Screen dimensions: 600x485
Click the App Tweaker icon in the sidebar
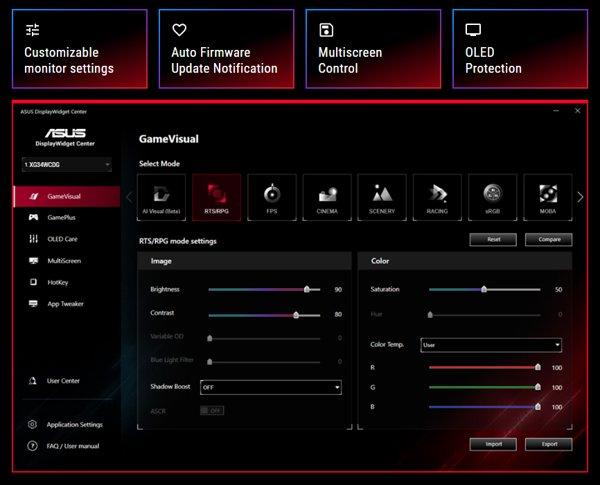point(33,304)
